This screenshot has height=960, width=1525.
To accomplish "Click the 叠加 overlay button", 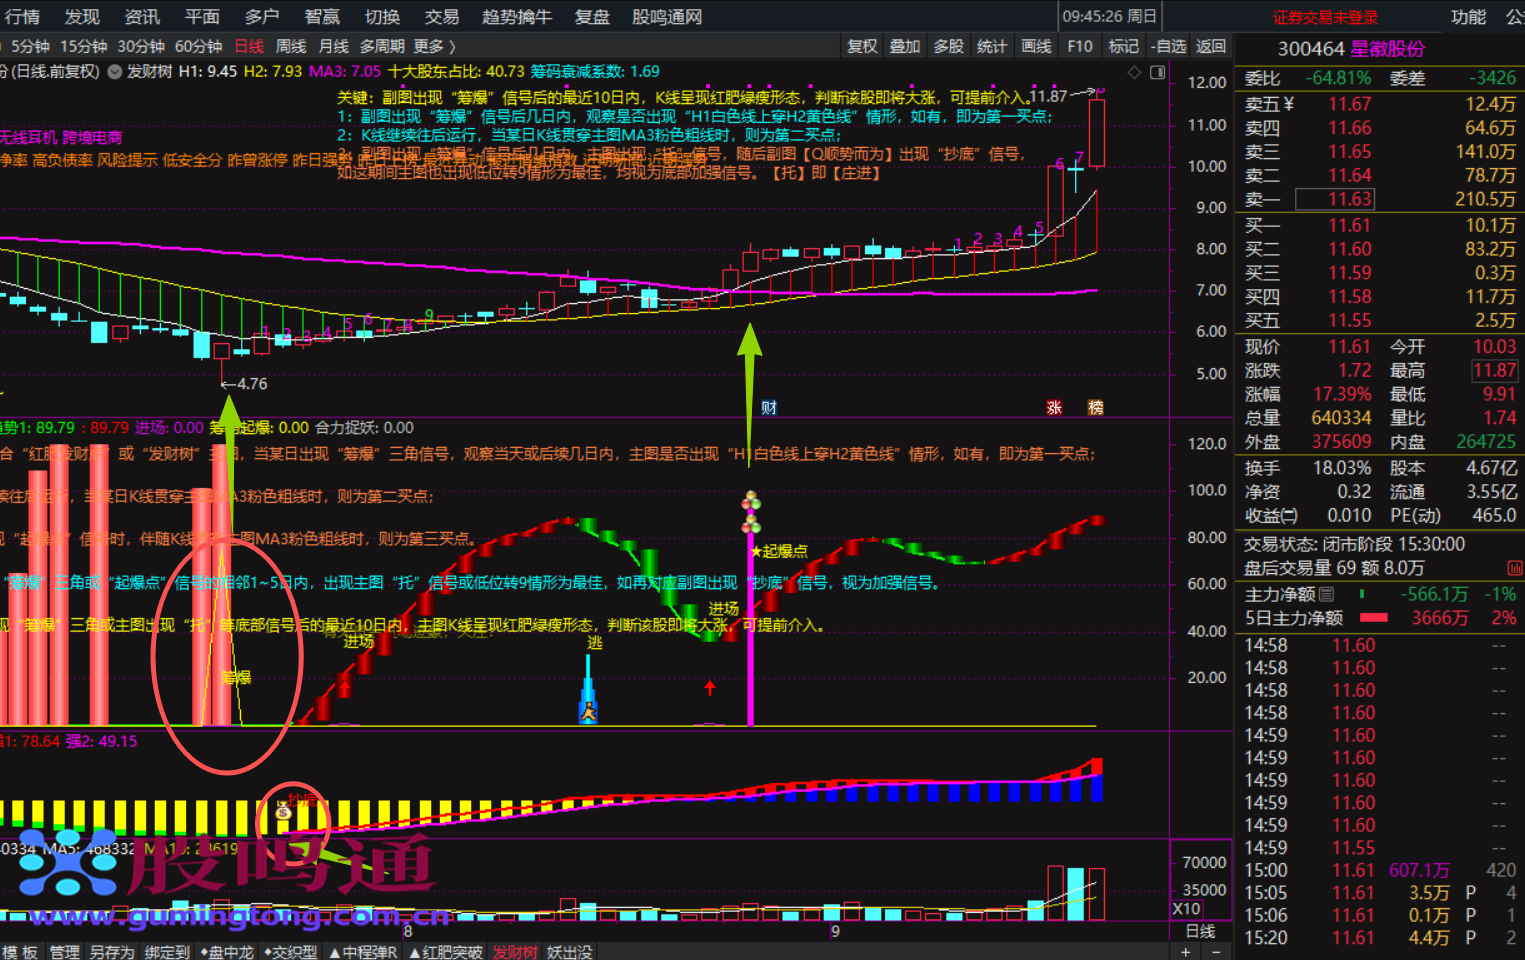I will point(905,46).
